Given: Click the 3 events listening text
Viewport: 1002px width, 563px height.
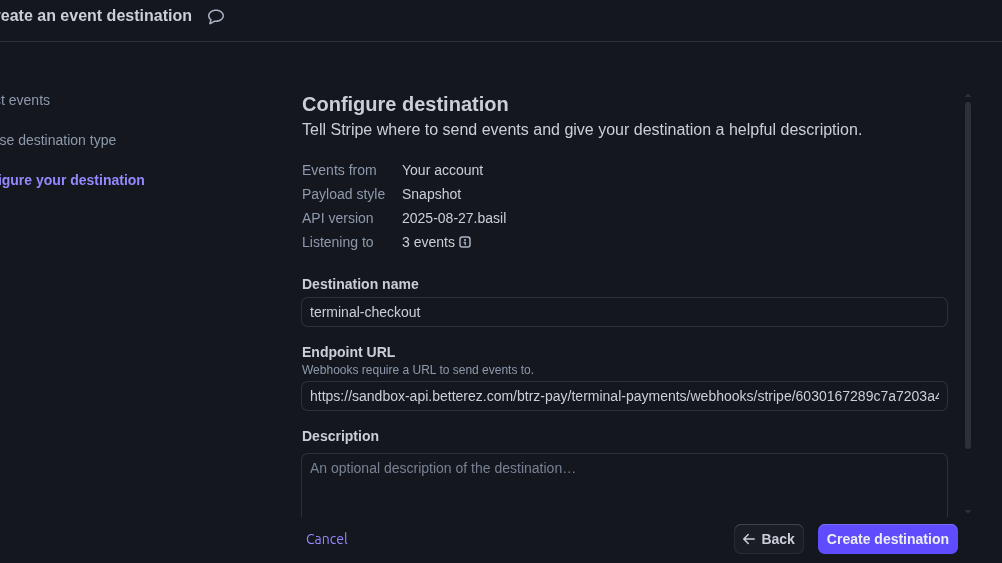Looking at the screenshot, I should 428,242.
